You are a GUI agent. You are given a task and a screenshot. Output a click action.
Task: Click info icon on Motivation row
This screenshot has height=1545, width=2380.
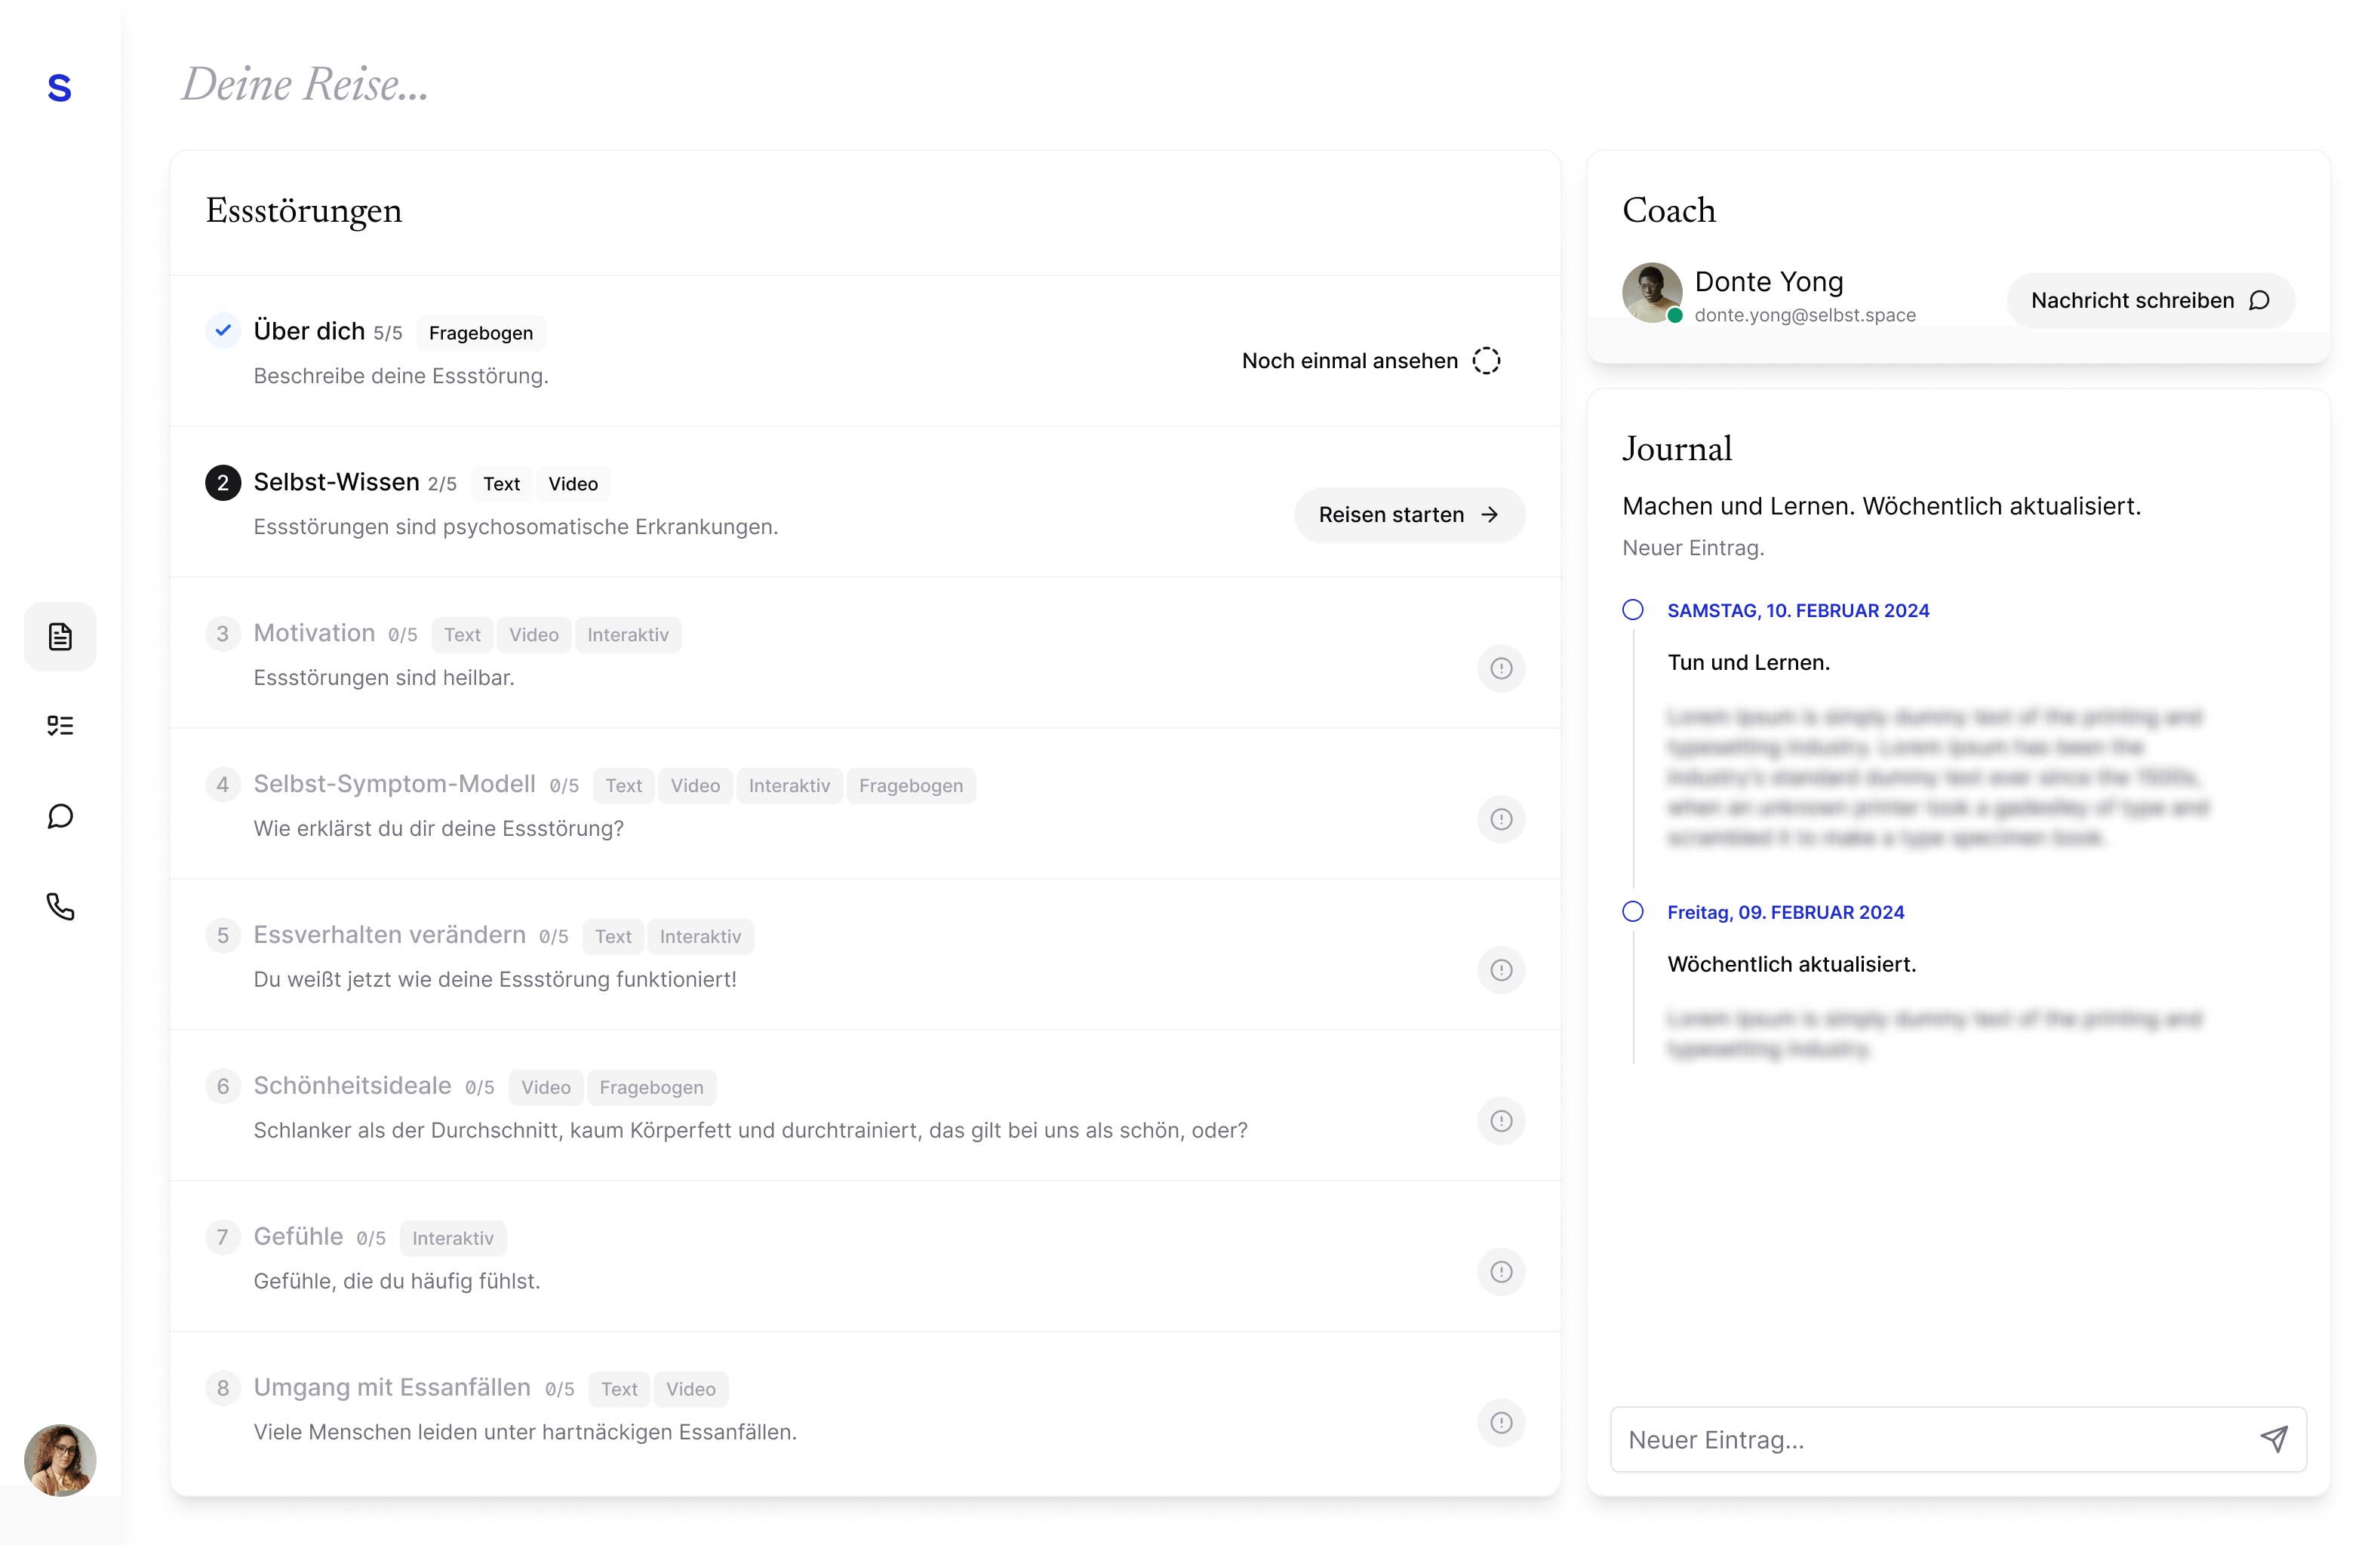(x=1501, y=668)
